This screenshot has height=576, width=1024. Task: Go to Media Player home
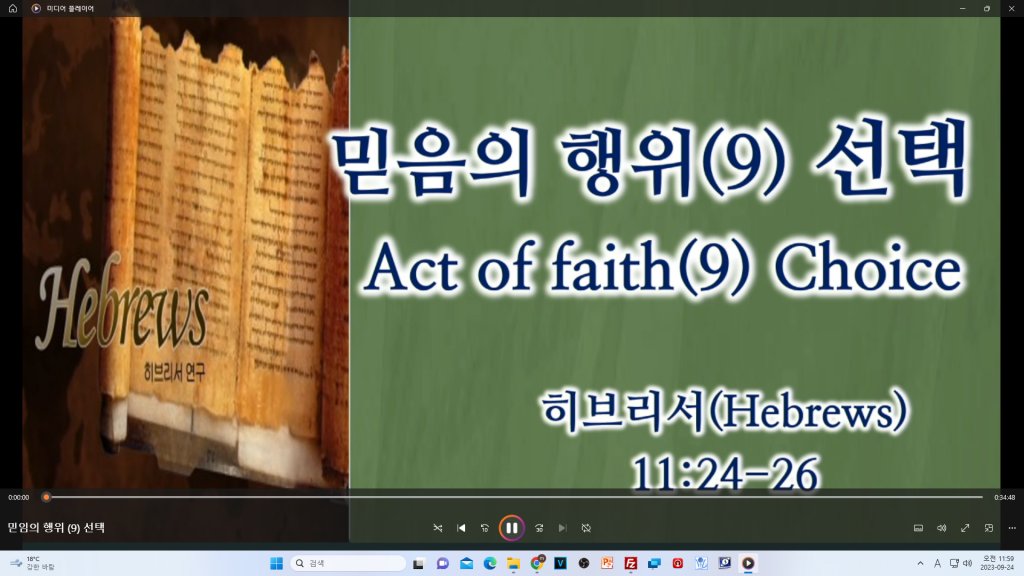pyautogui.click(x=13, y=8)
